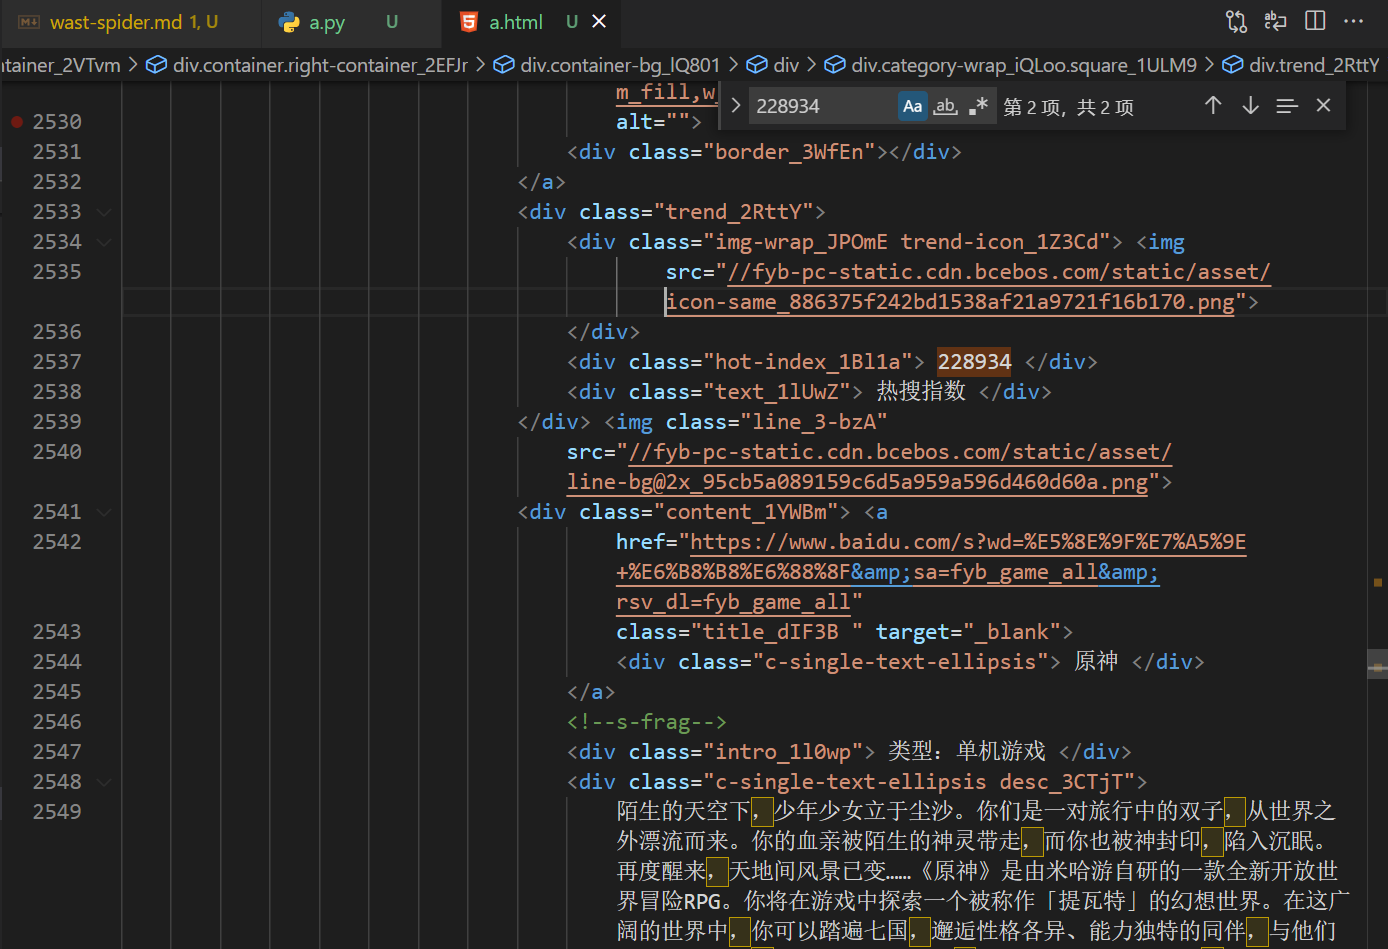The height and width of the screenshot is (949, 1388).
Task: Enable Use Regular Expression in find
Action: [978, 106]
